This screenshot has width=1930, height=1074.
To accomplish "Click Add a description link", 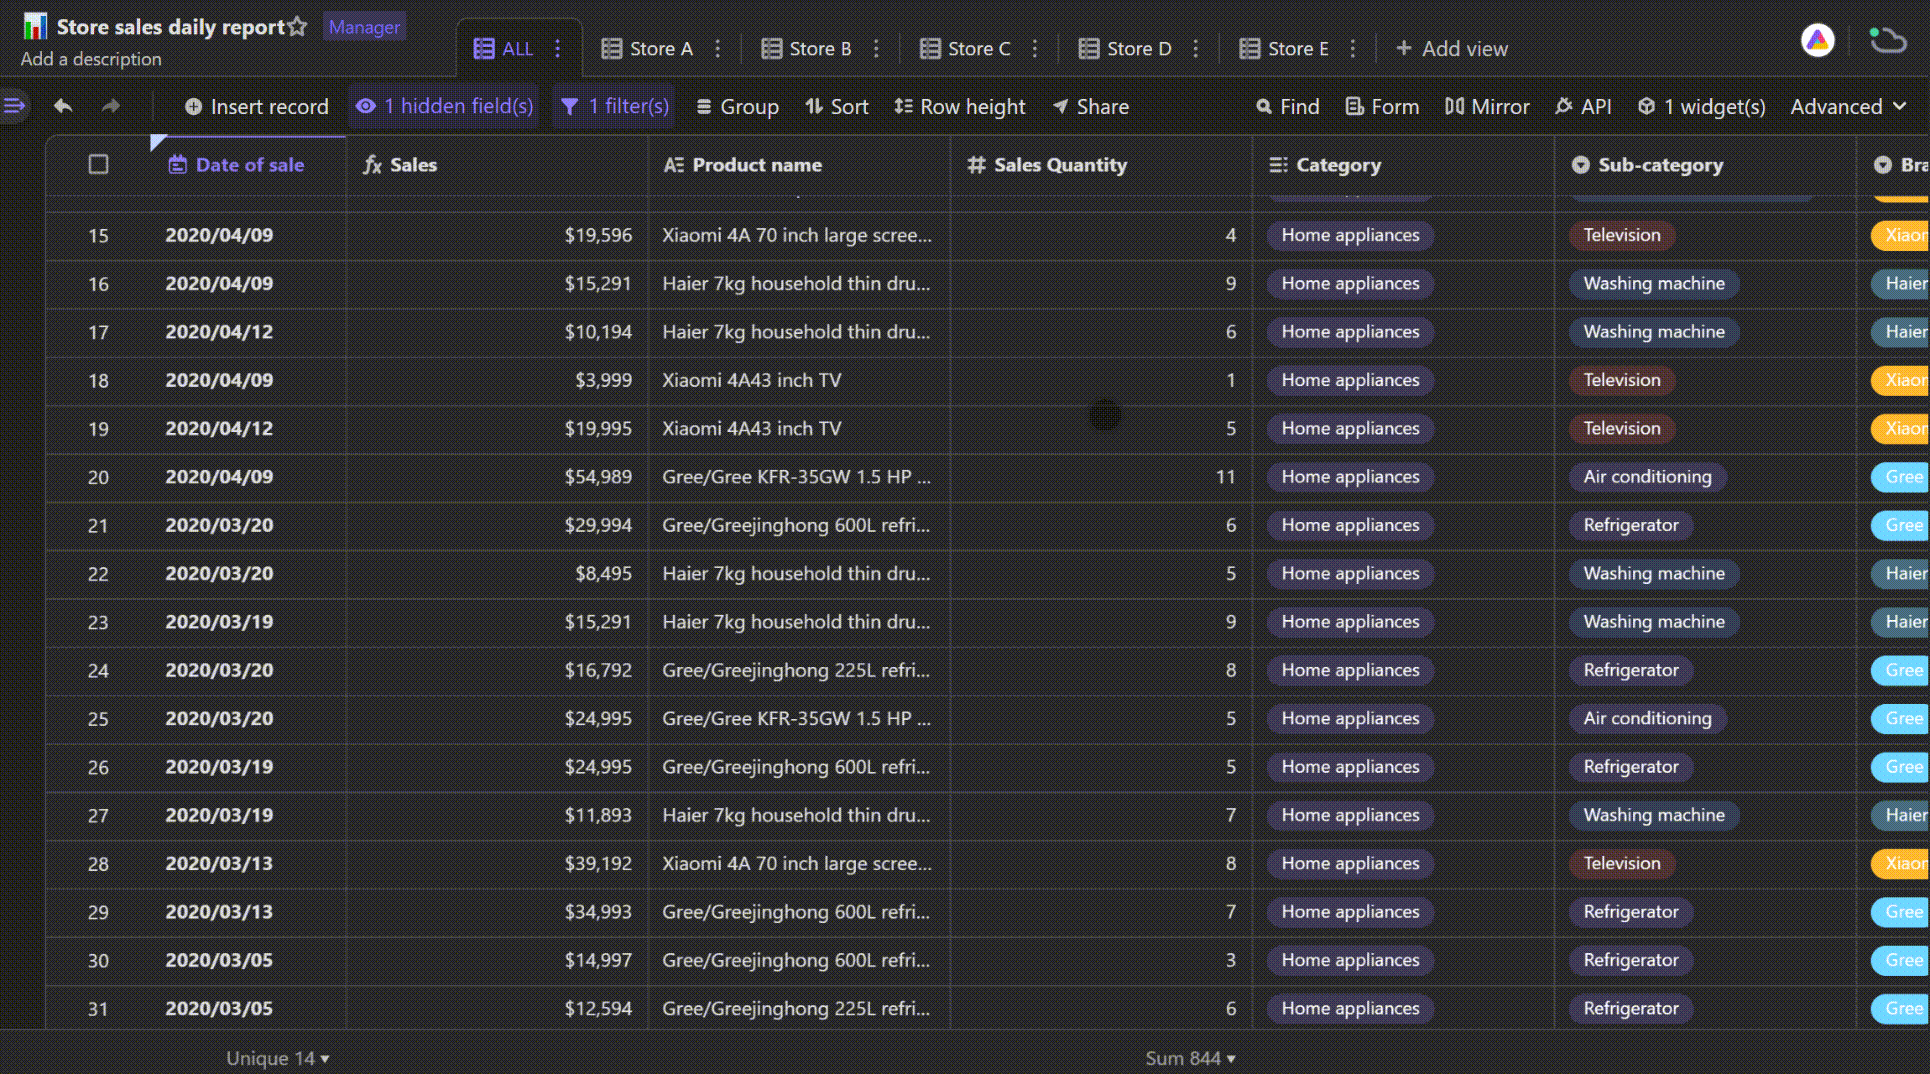I will coord(91,59).
